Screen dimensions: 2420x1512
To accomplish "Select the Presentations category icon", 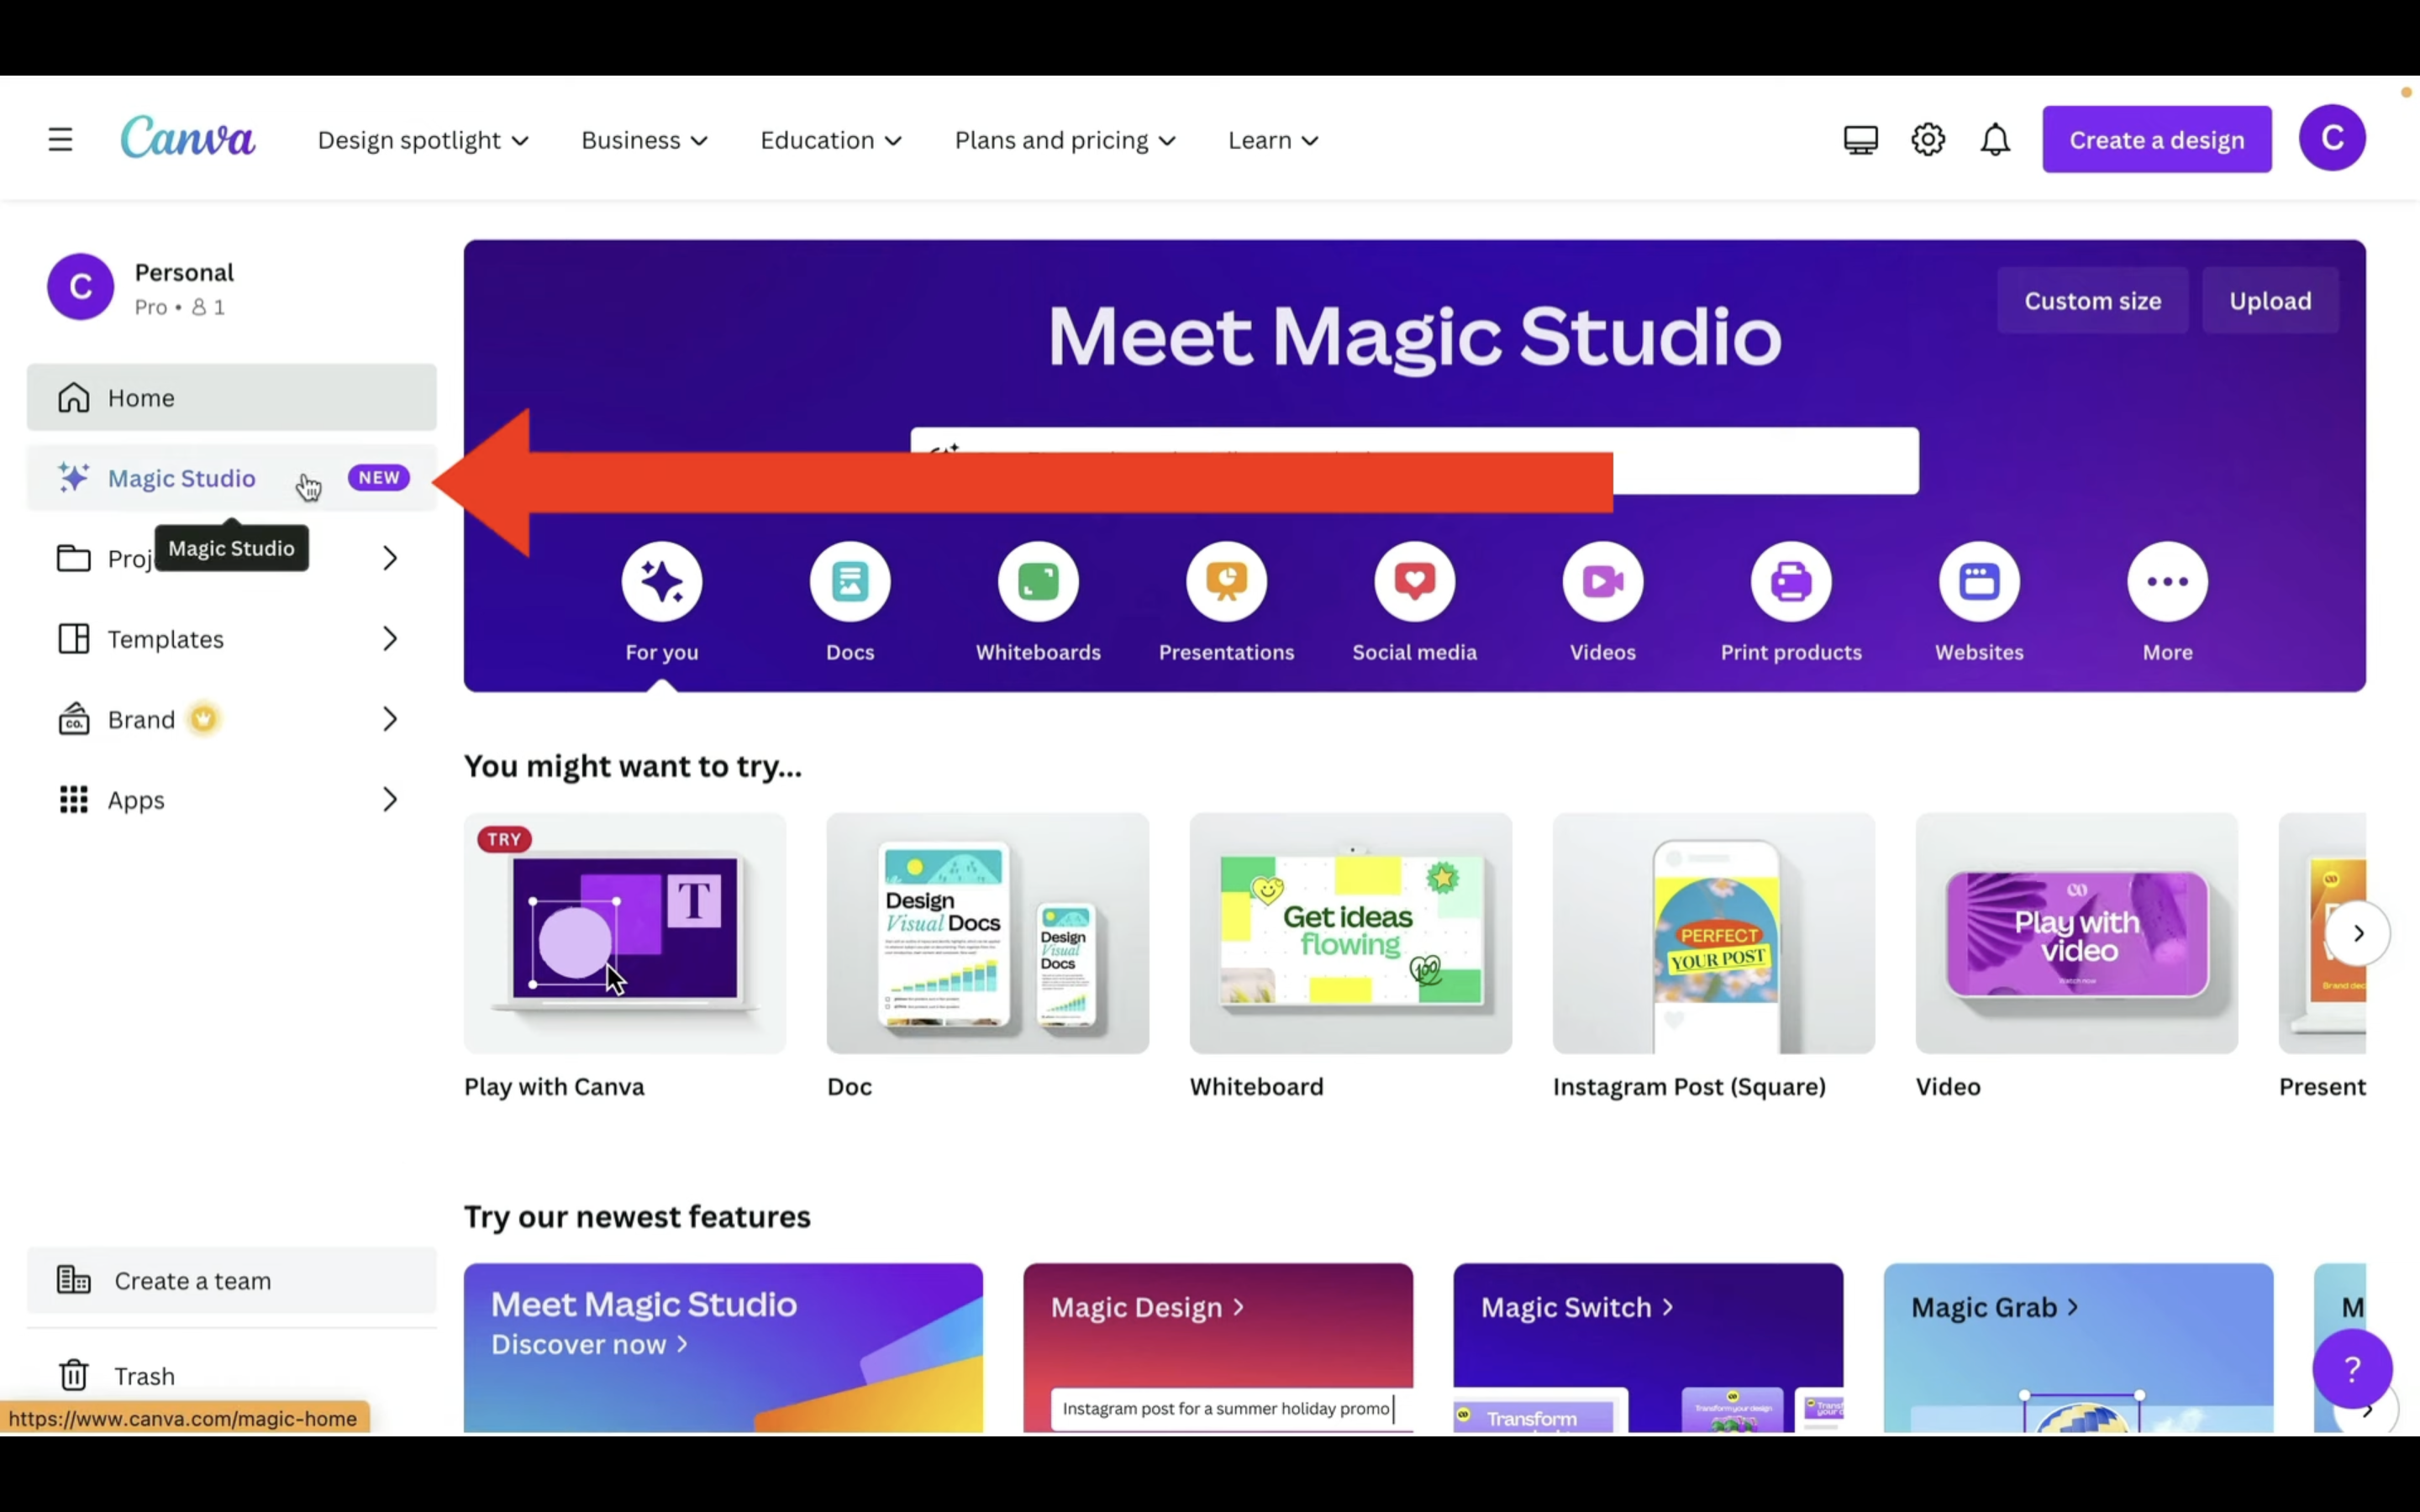I will [x=1226, y=582].
